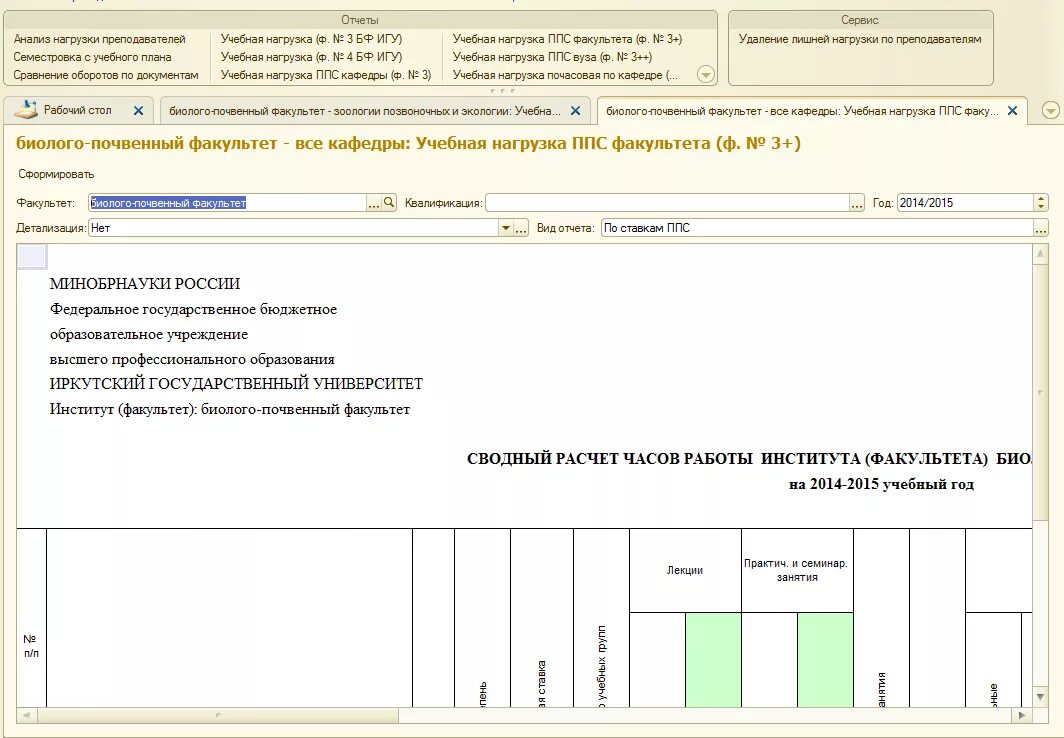Close the Рабочий стол tab with its X icon
Viewport: 1064px width, 738px height.
138,111
